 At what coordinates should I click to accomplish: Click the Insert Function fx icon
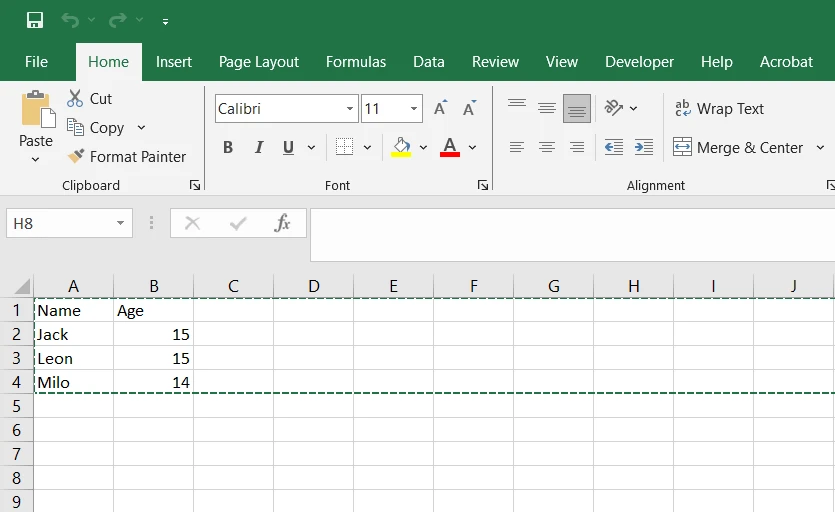click(x=283, y=223)
